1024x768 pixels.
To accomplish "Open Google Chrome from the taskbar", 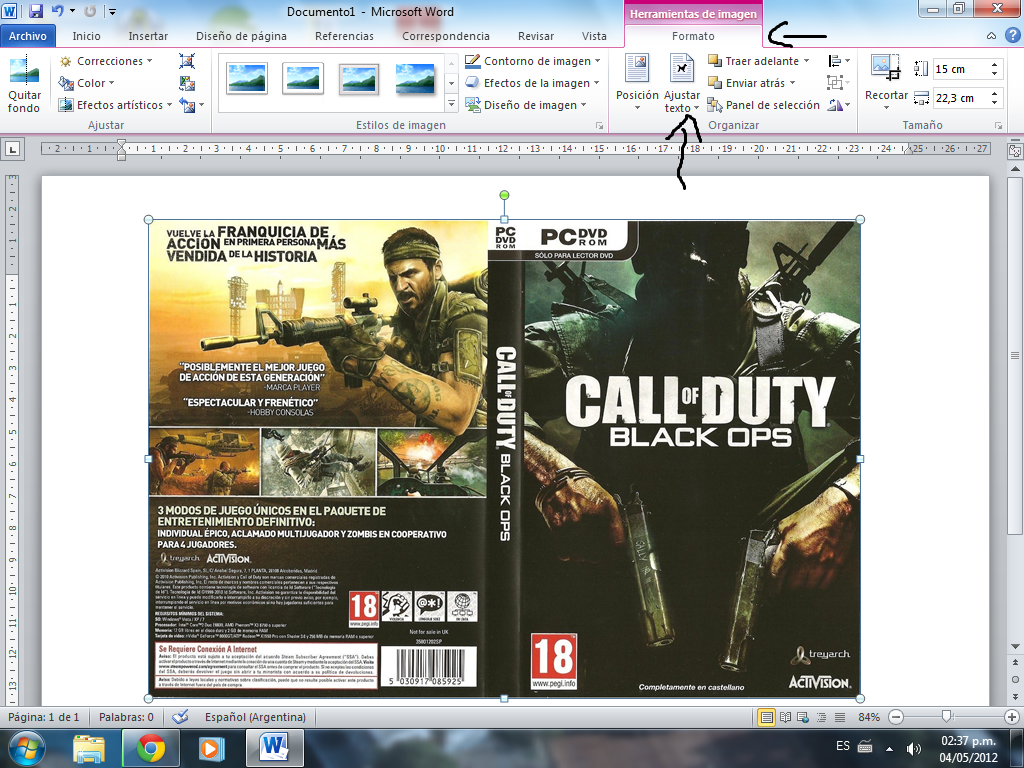I will [150, 748].
